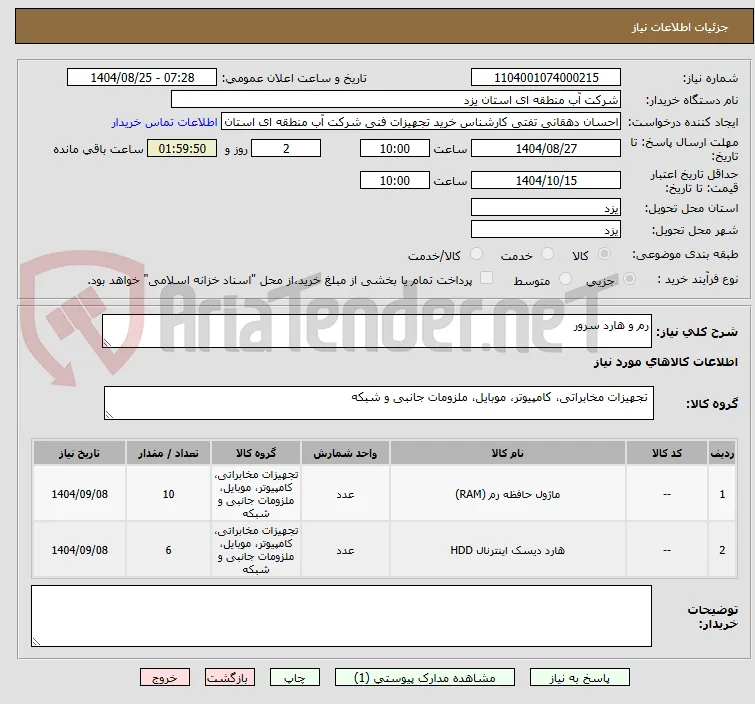Click the request creator name field
Screen dimensions: 755x704
click(421, 122)
